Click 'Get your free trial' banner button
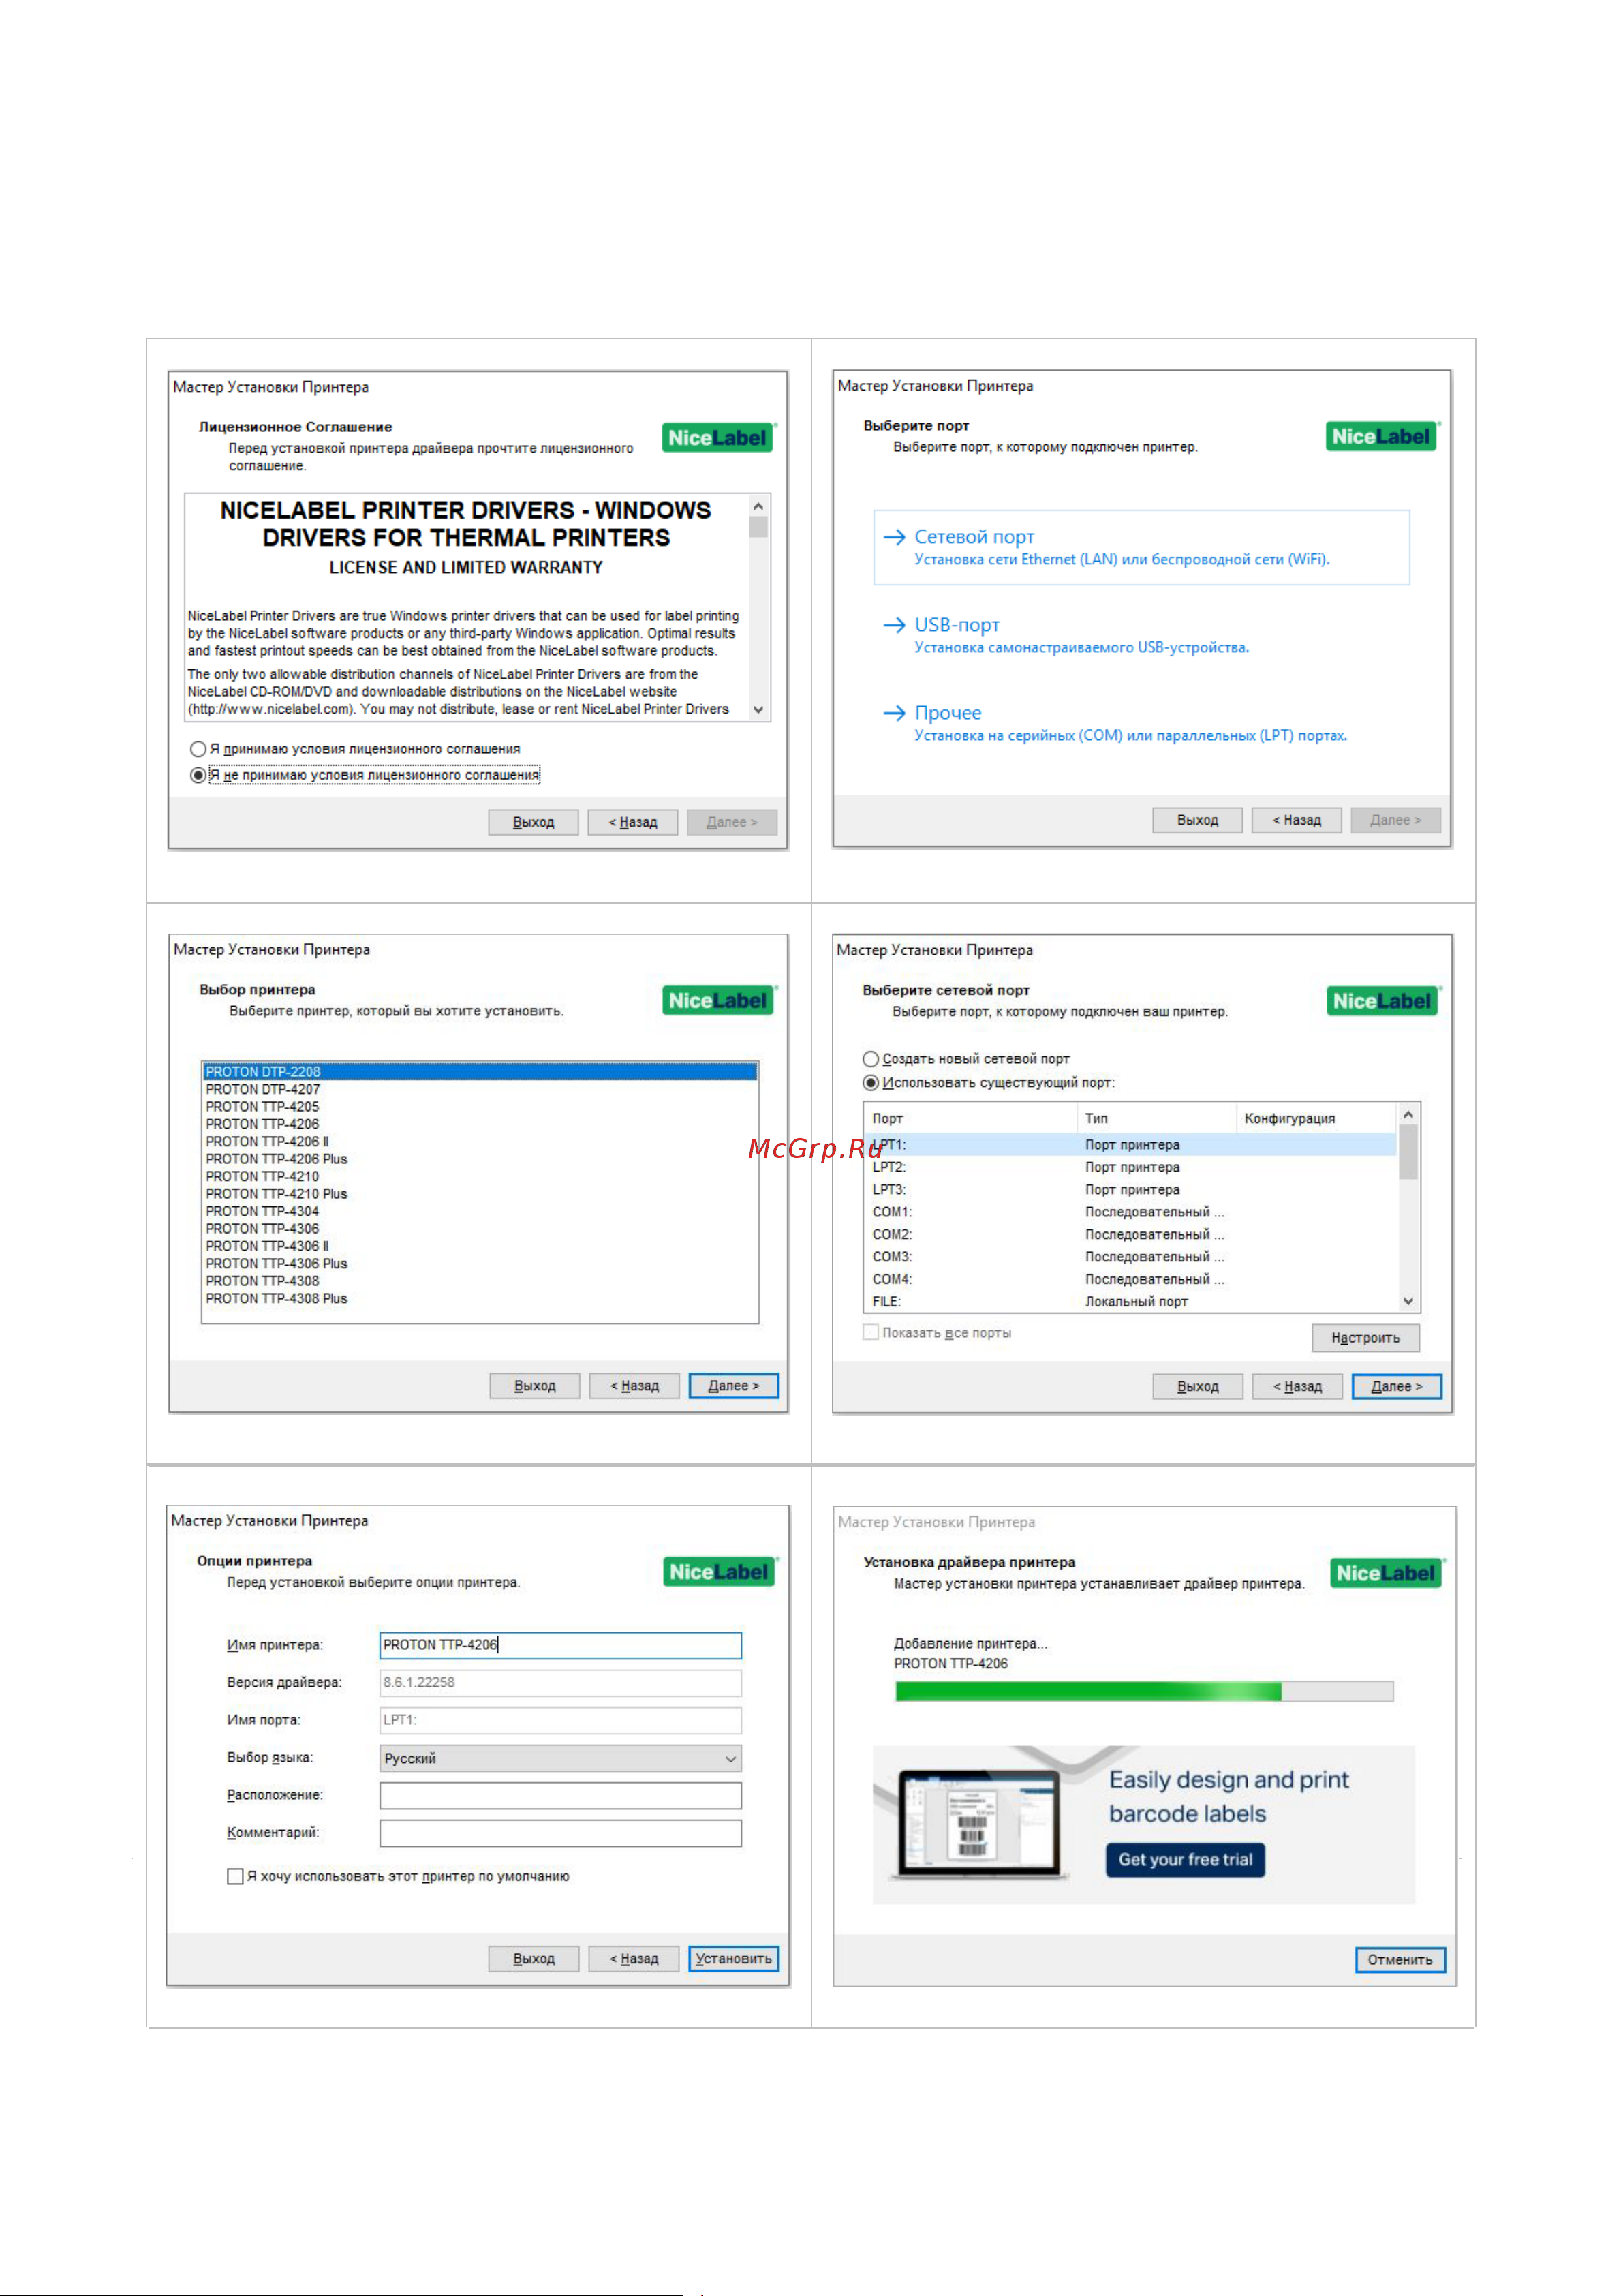Screen dimensions: 1623x2296 tap(1185, 1860)
